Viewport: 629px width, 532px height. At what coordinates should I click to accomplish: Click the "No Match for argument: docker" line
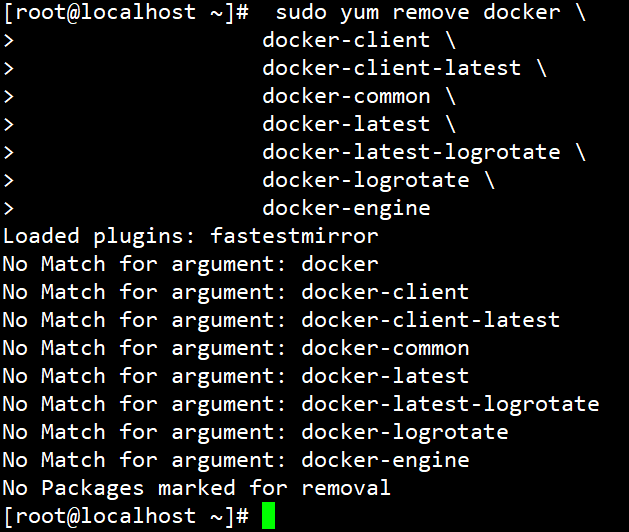point(190,265)
